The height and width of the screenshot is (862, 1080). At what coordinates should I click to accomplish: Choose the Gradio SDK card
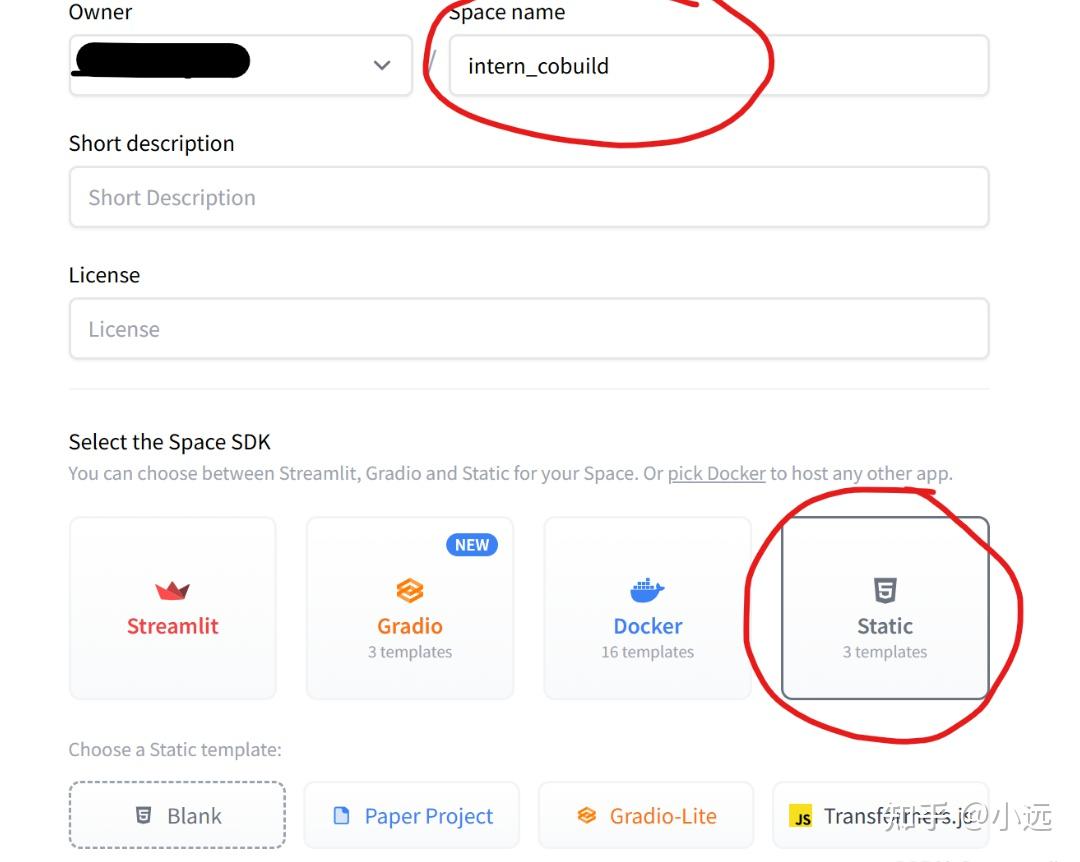pos(410,608)
